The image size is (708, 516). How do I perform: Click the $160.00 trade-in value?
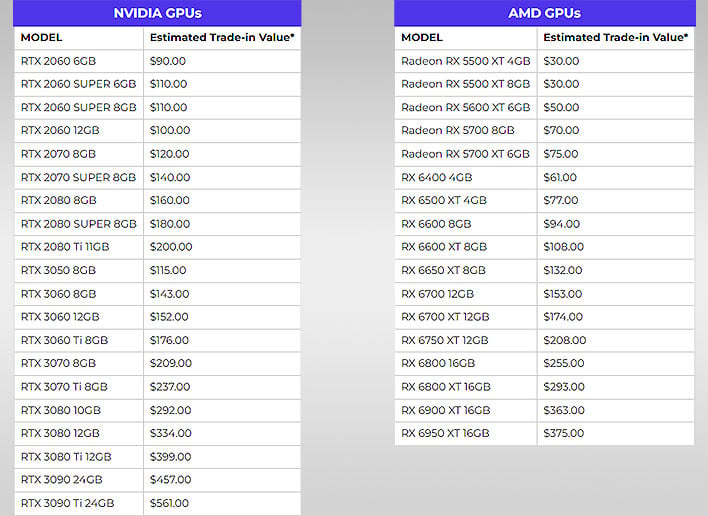pyautogui.click(x=170, y=200)
